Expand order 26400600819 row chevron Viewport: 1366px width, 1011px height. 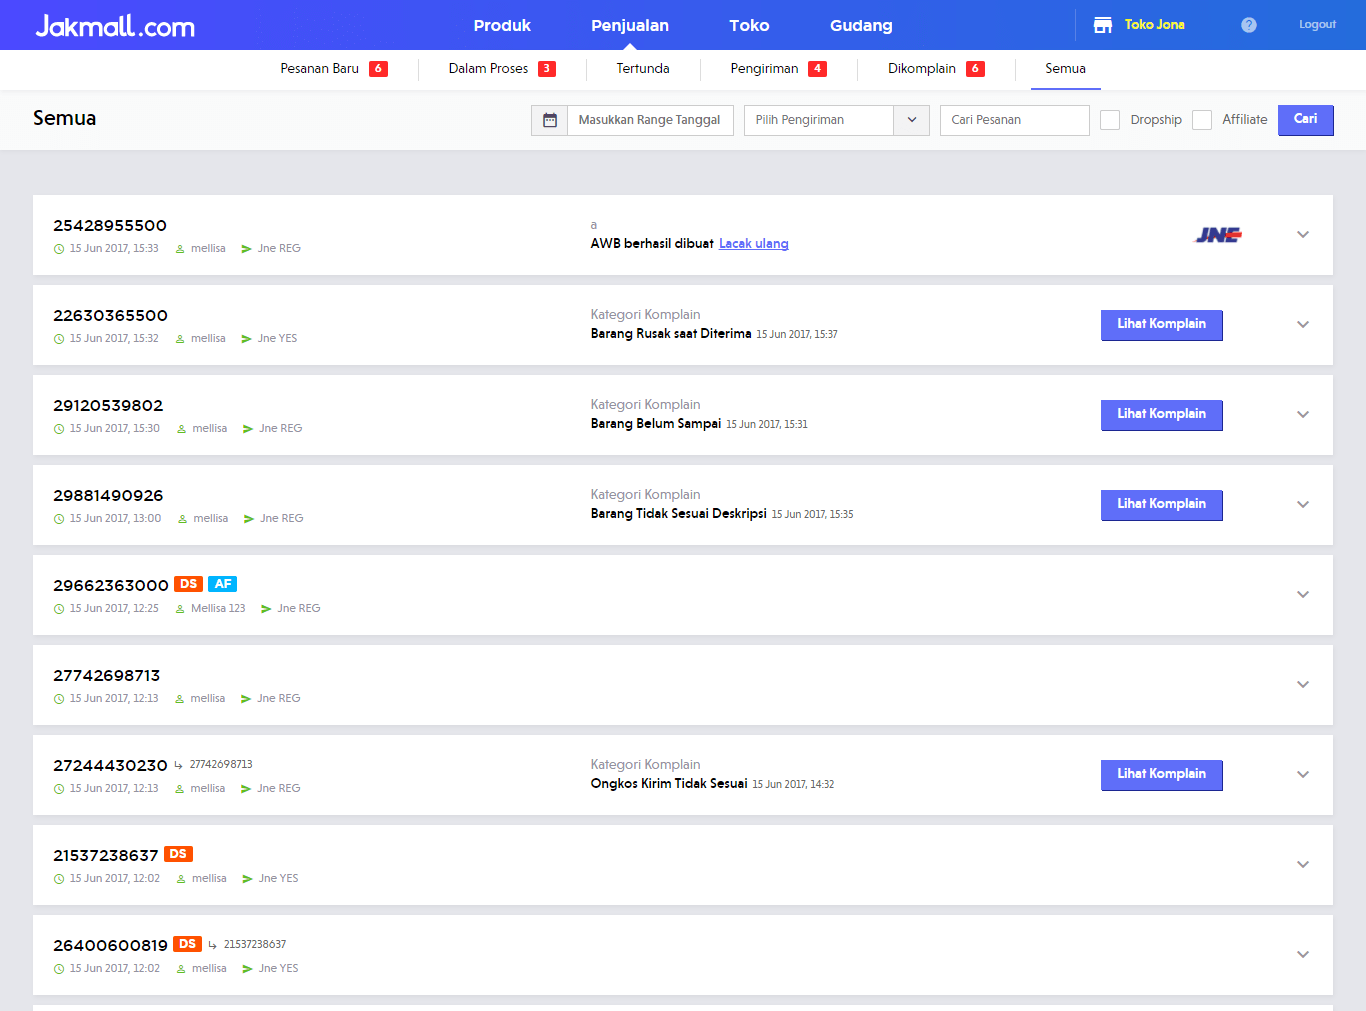point(1303,955)
